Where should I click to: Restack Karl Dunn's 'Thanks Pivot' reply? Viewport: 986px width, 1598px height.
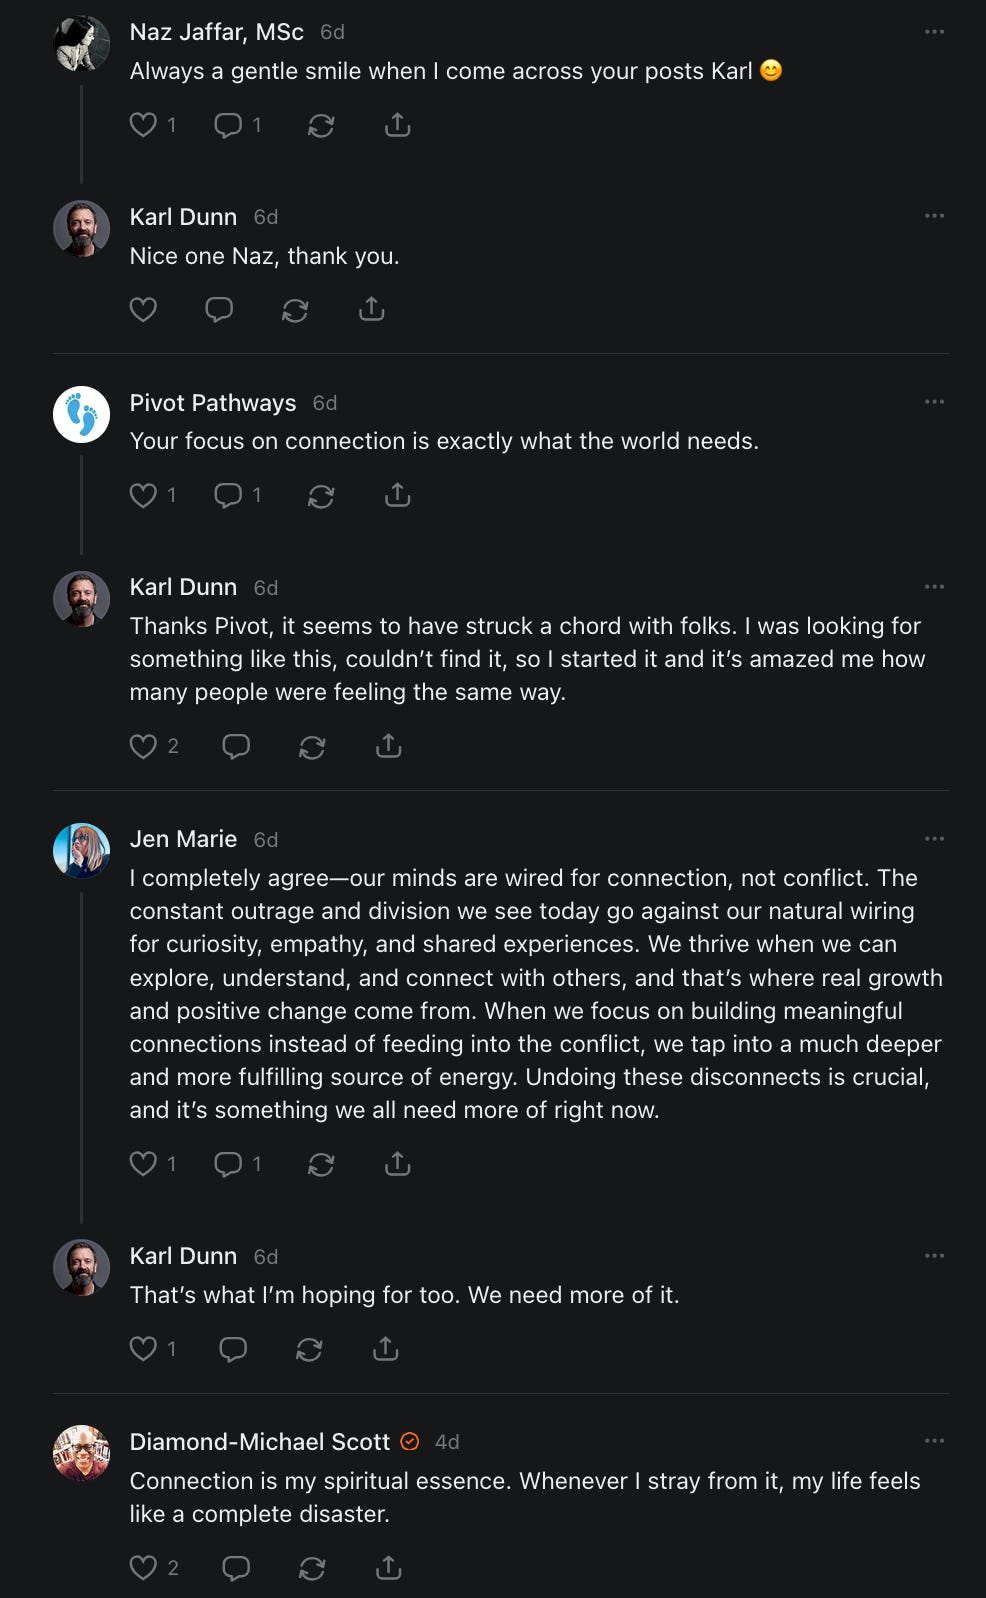pyautogui.click(x=312, y=746)
